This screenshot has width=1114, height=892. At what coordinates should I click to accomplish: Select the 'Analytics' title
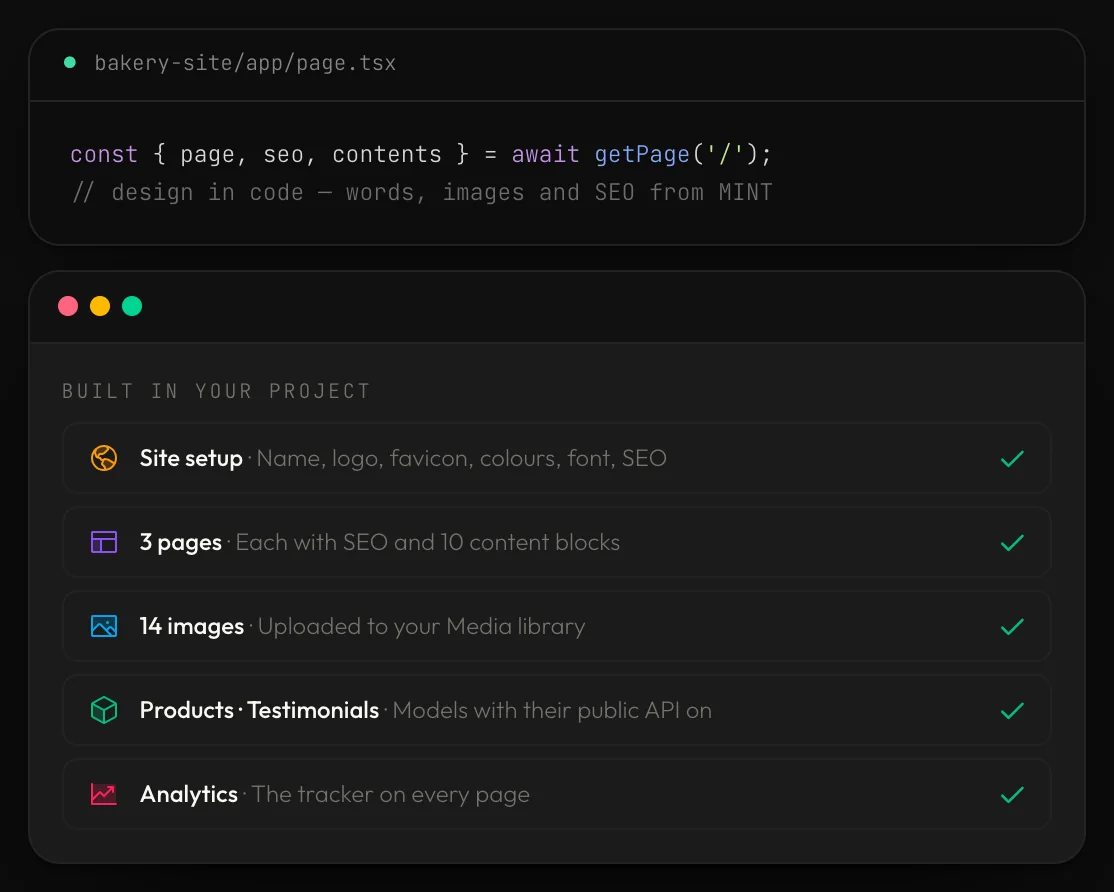click(188, 794)
